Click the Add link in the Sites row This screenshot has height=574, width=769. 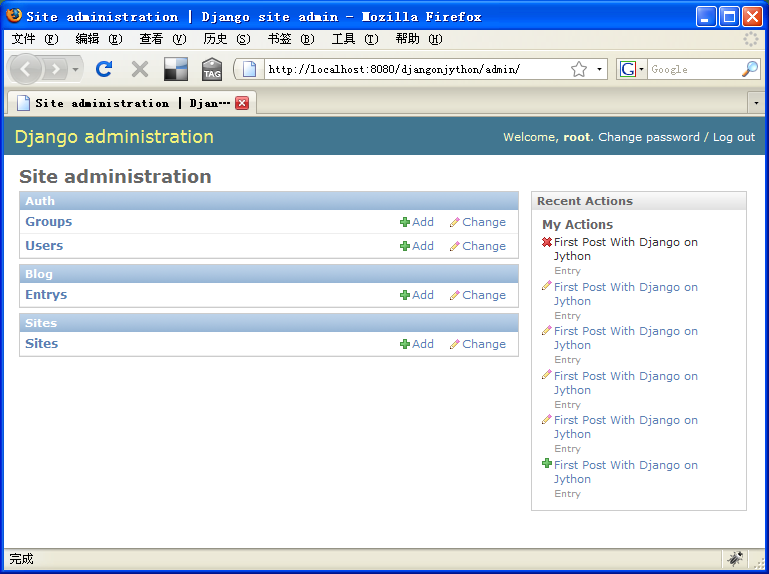(x=423, y=344)
